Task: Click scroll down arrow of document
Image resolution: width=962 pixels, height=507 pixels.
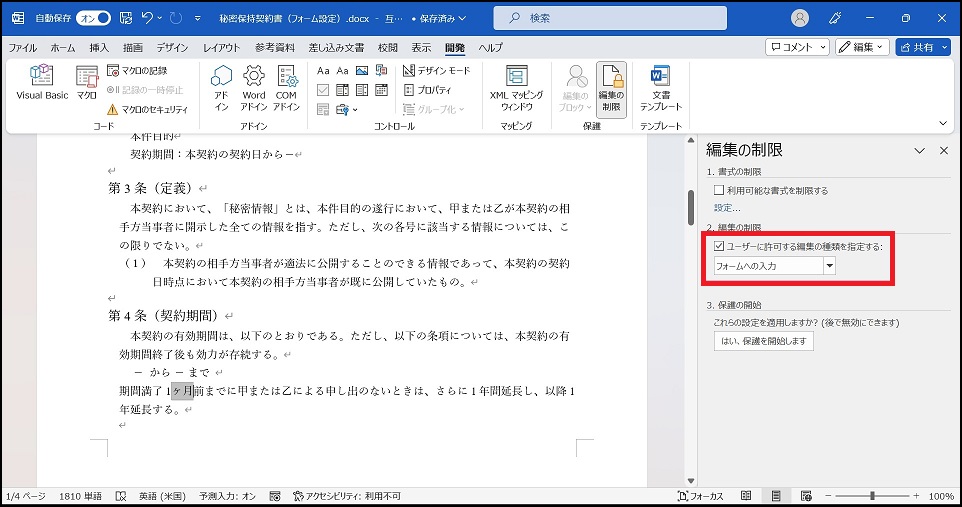Action: pos(690,481)
